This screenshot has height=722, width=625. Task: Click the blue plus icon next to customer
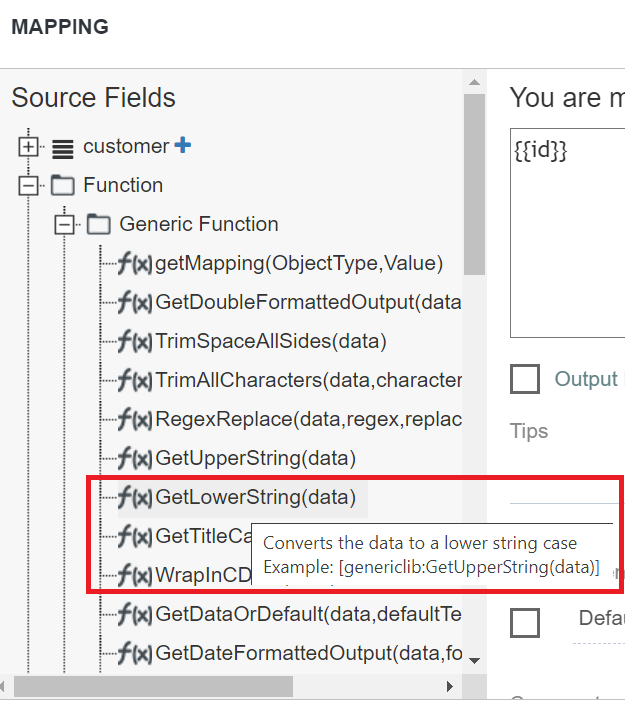183,145
